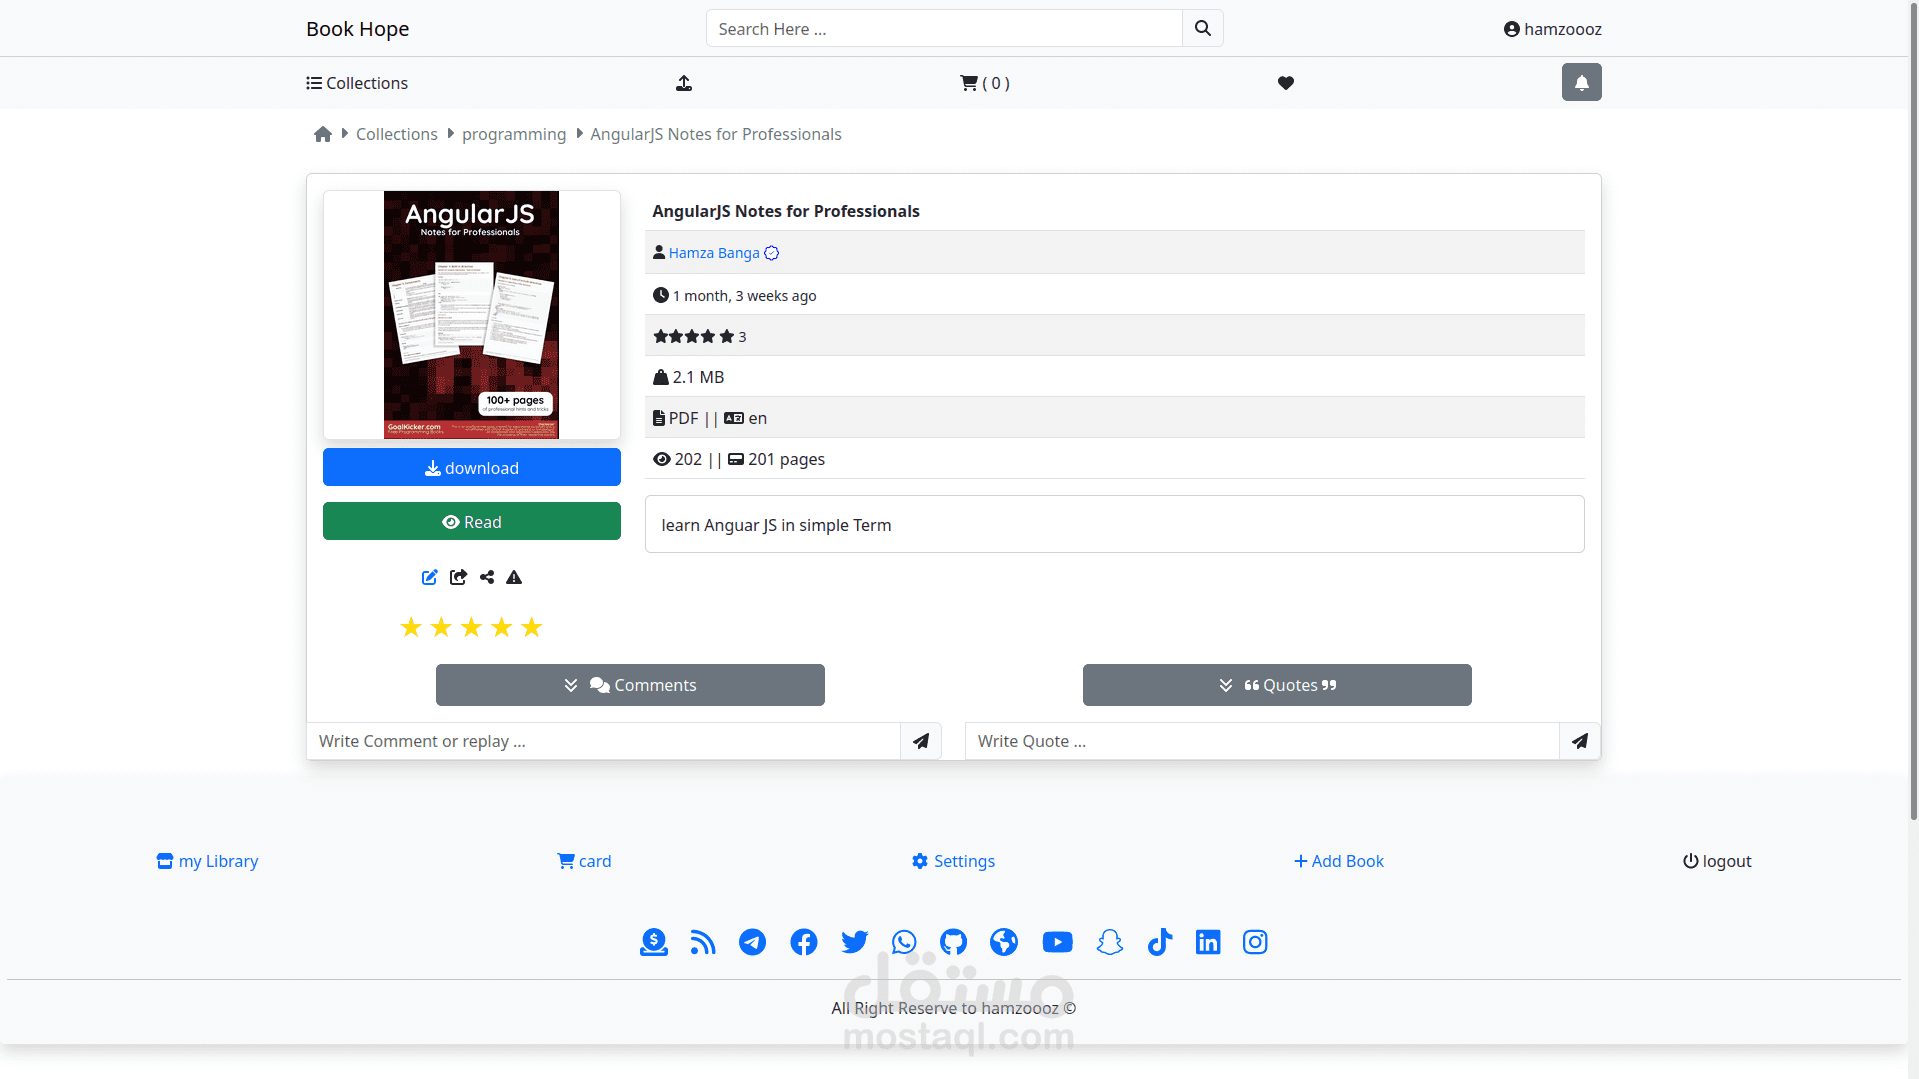Rate the book four stars
The width and height of the screenshot is (1919, 1079).
[x=502, y=627]
